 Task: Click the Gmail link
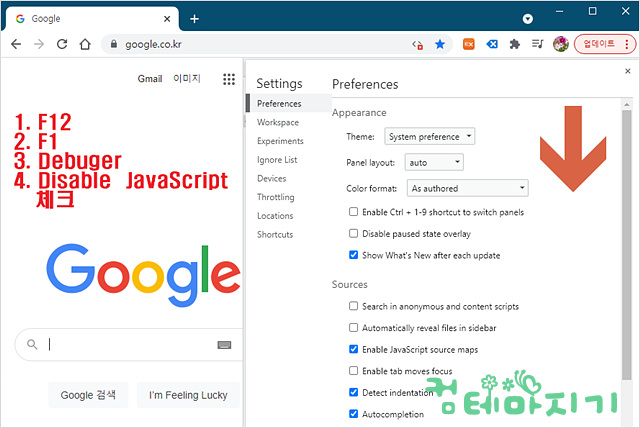150,79
